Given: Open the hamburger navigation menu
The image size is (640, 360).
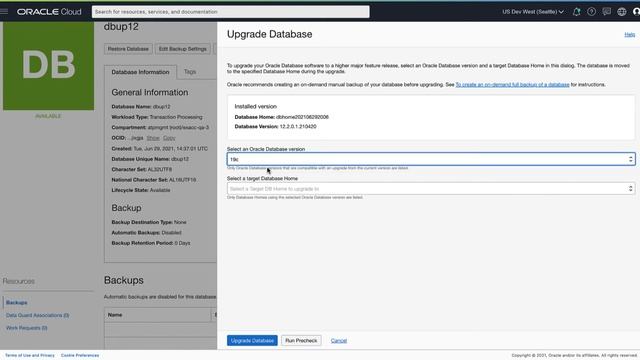Looking at the screenshot, I should point(4,11).
